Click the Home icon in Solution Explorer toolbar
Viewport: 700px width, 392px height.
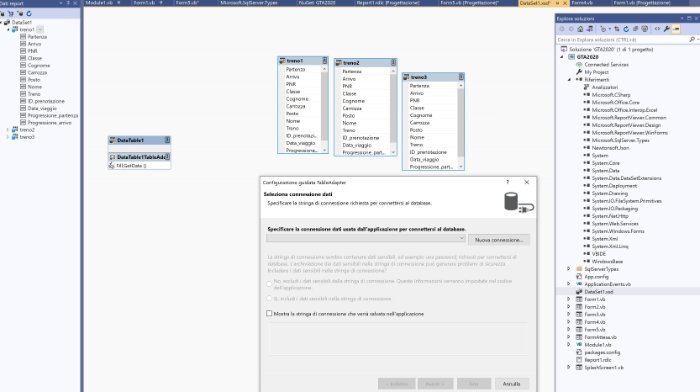(580, 29)
